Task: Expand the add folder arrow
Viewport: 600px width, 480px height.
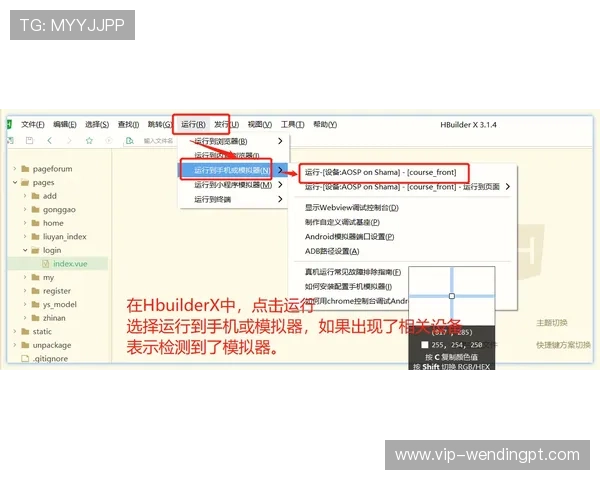Action: tap(25, 196)
